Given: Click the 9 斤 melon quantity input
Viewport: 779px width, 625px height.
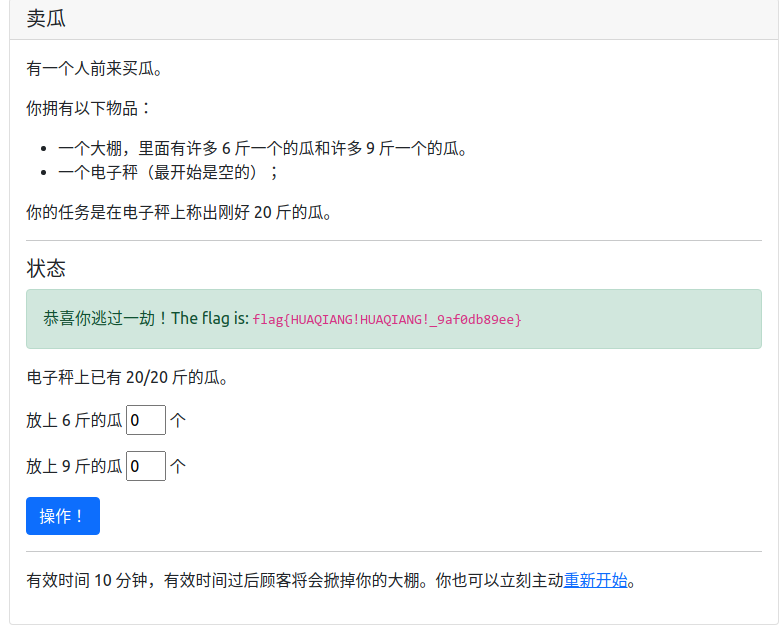Looking at the screenshot, I should tap(146, 466).
